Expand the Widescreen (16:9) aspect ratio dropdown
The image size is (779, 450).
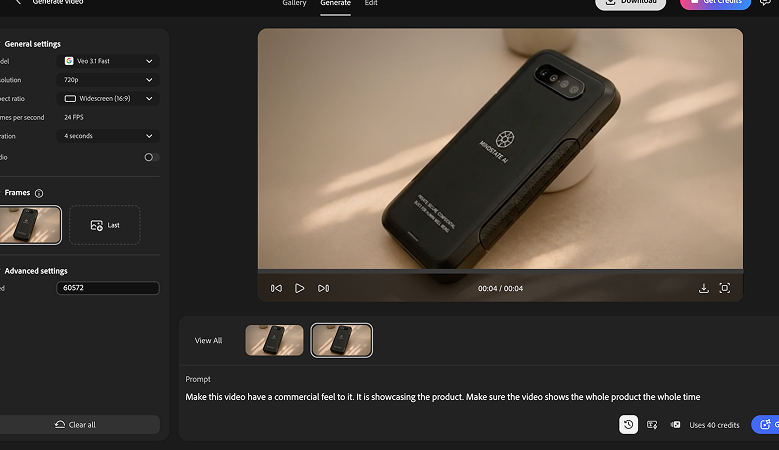coord(108,98)
